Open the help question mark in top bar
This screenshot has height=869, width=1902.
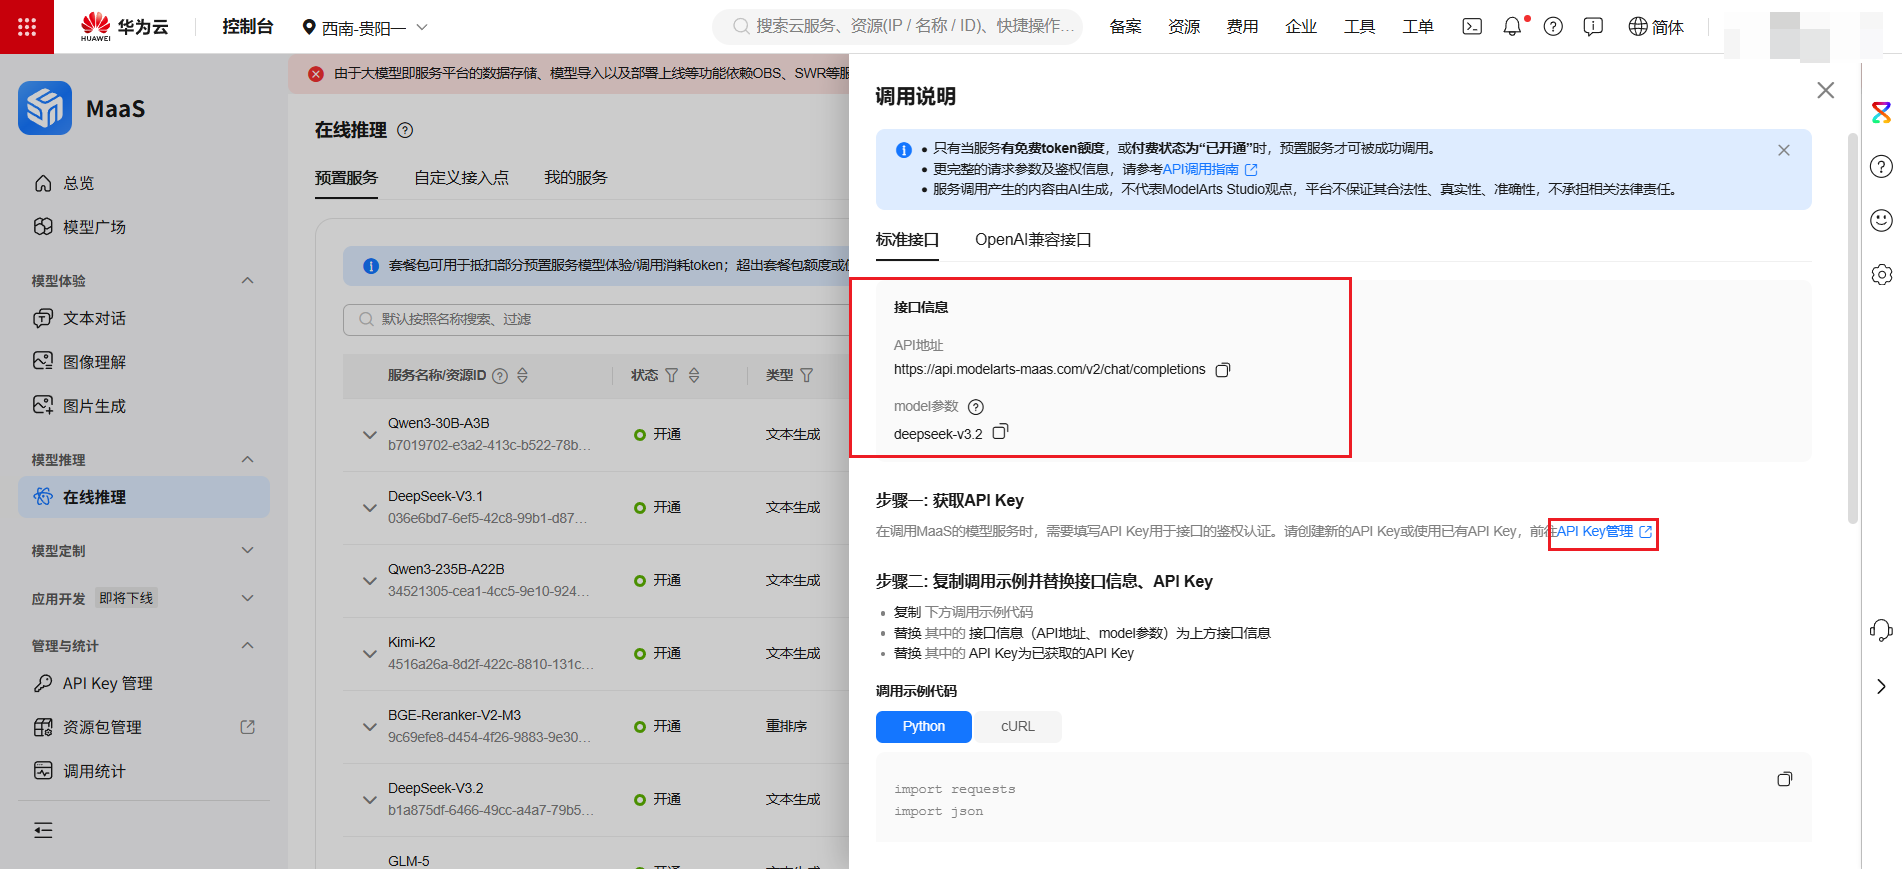click(1553, 27)
